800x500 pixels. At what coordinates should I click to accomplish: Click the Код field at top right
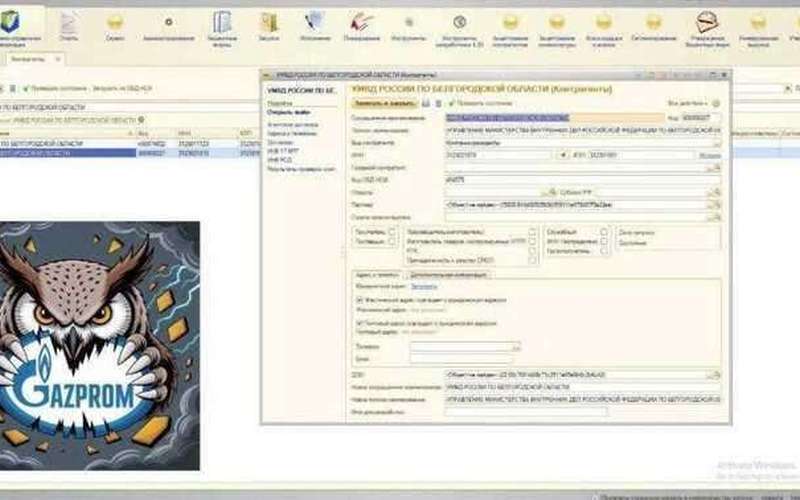[701, 118]
